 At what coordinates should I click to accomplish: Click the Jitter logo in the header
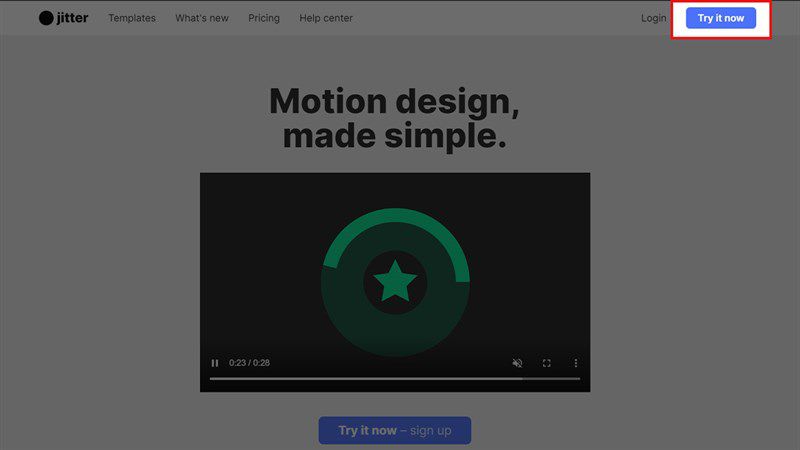click(x=63, y=18)
